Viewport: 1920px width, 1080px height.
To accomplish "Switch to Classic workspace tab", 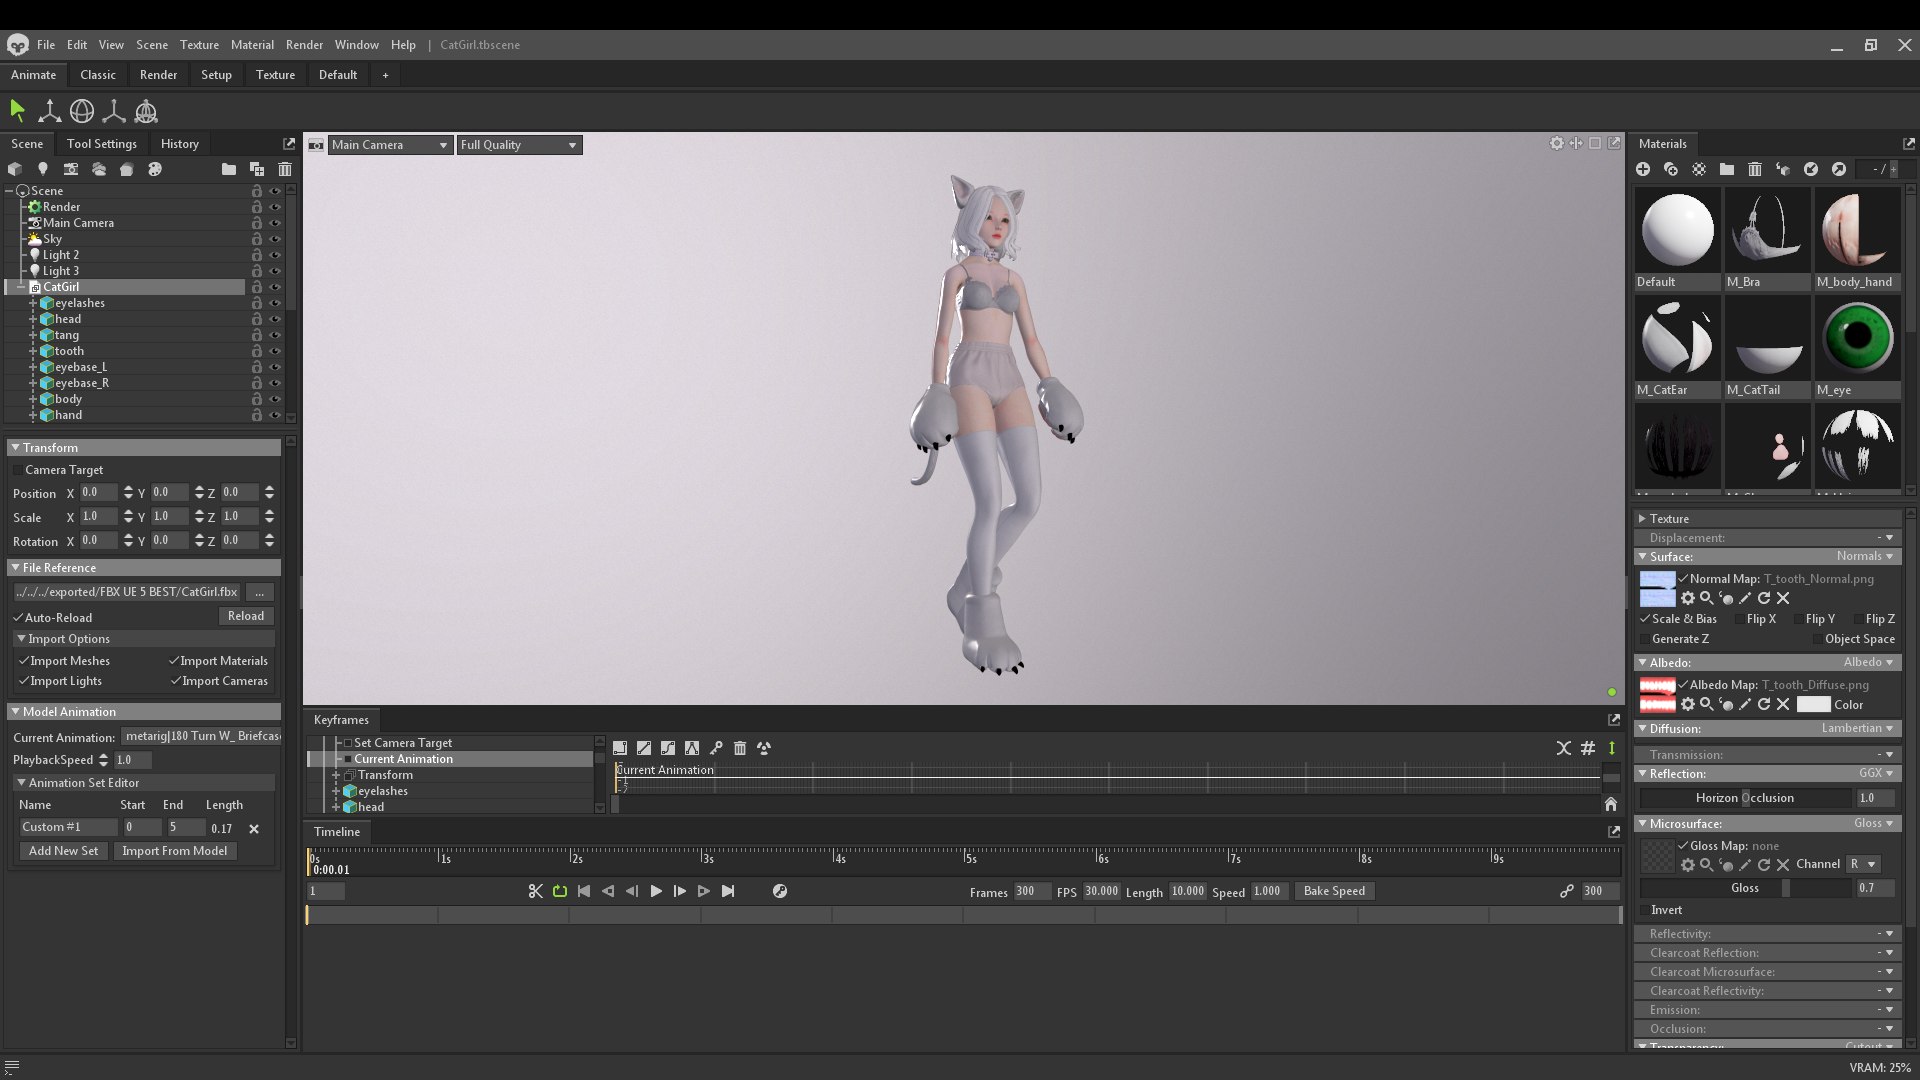I will (98, 75).
